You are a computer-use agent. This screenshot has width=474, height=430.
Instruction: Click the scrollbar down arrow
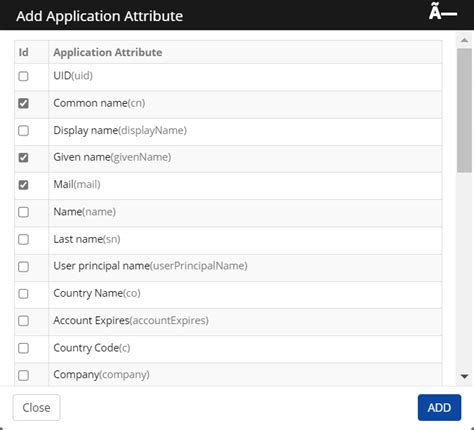[x=464, y=377]
